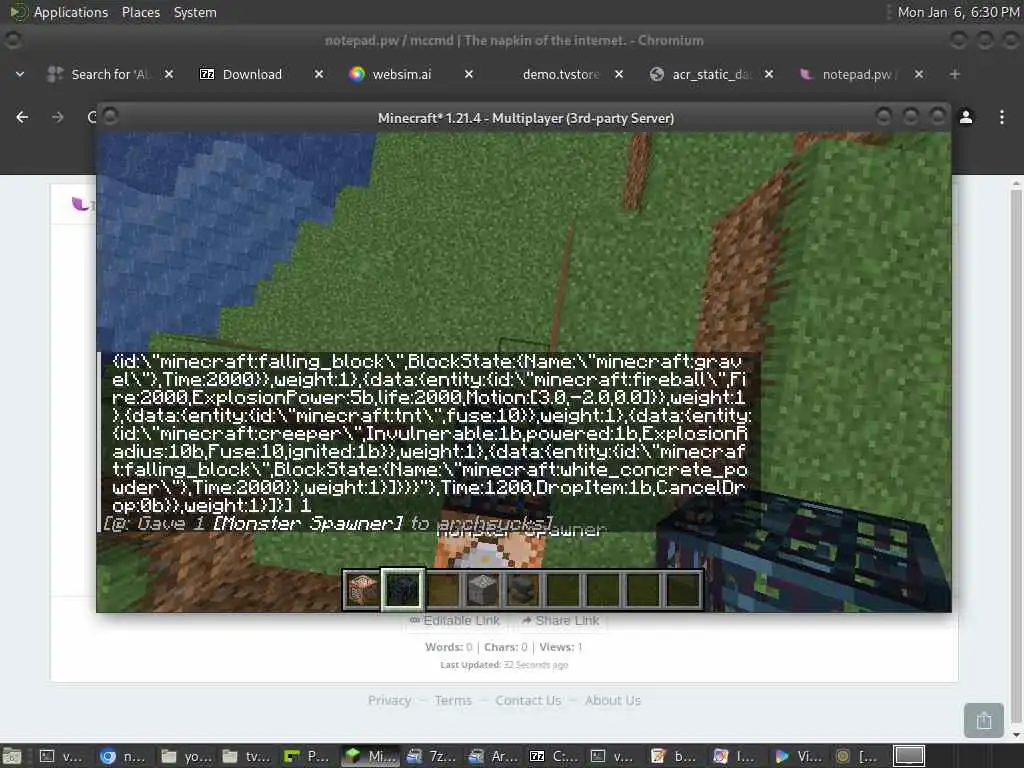Switch to the 'P...' taskbar window
This screenshot has width=1024, height=768.
(x=307, y=756)
